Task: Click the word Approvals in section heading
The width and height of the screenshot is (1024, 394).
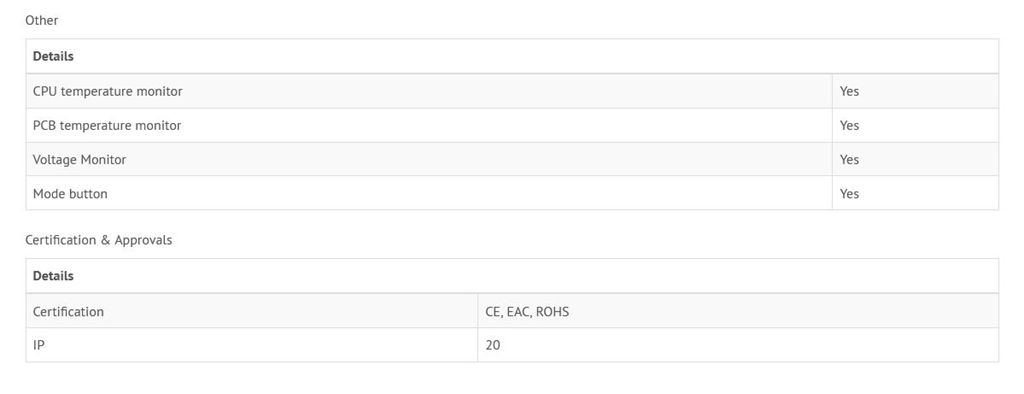Action: (144, 240)
